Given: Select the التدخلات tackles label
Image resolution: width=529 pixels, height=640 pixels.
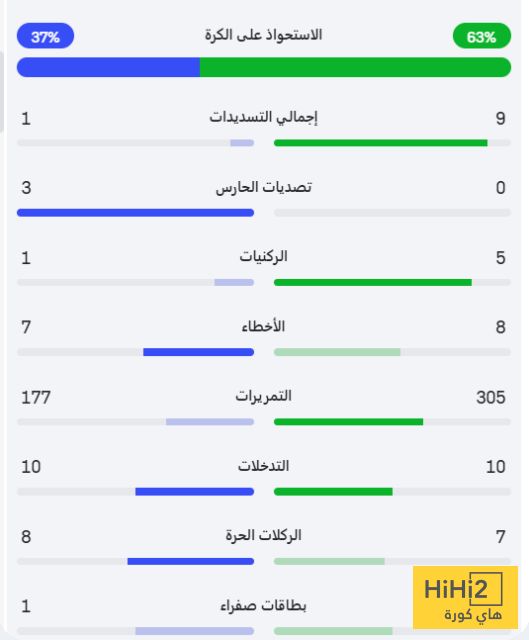Looking at the screenshot, I should coord(263,466).
